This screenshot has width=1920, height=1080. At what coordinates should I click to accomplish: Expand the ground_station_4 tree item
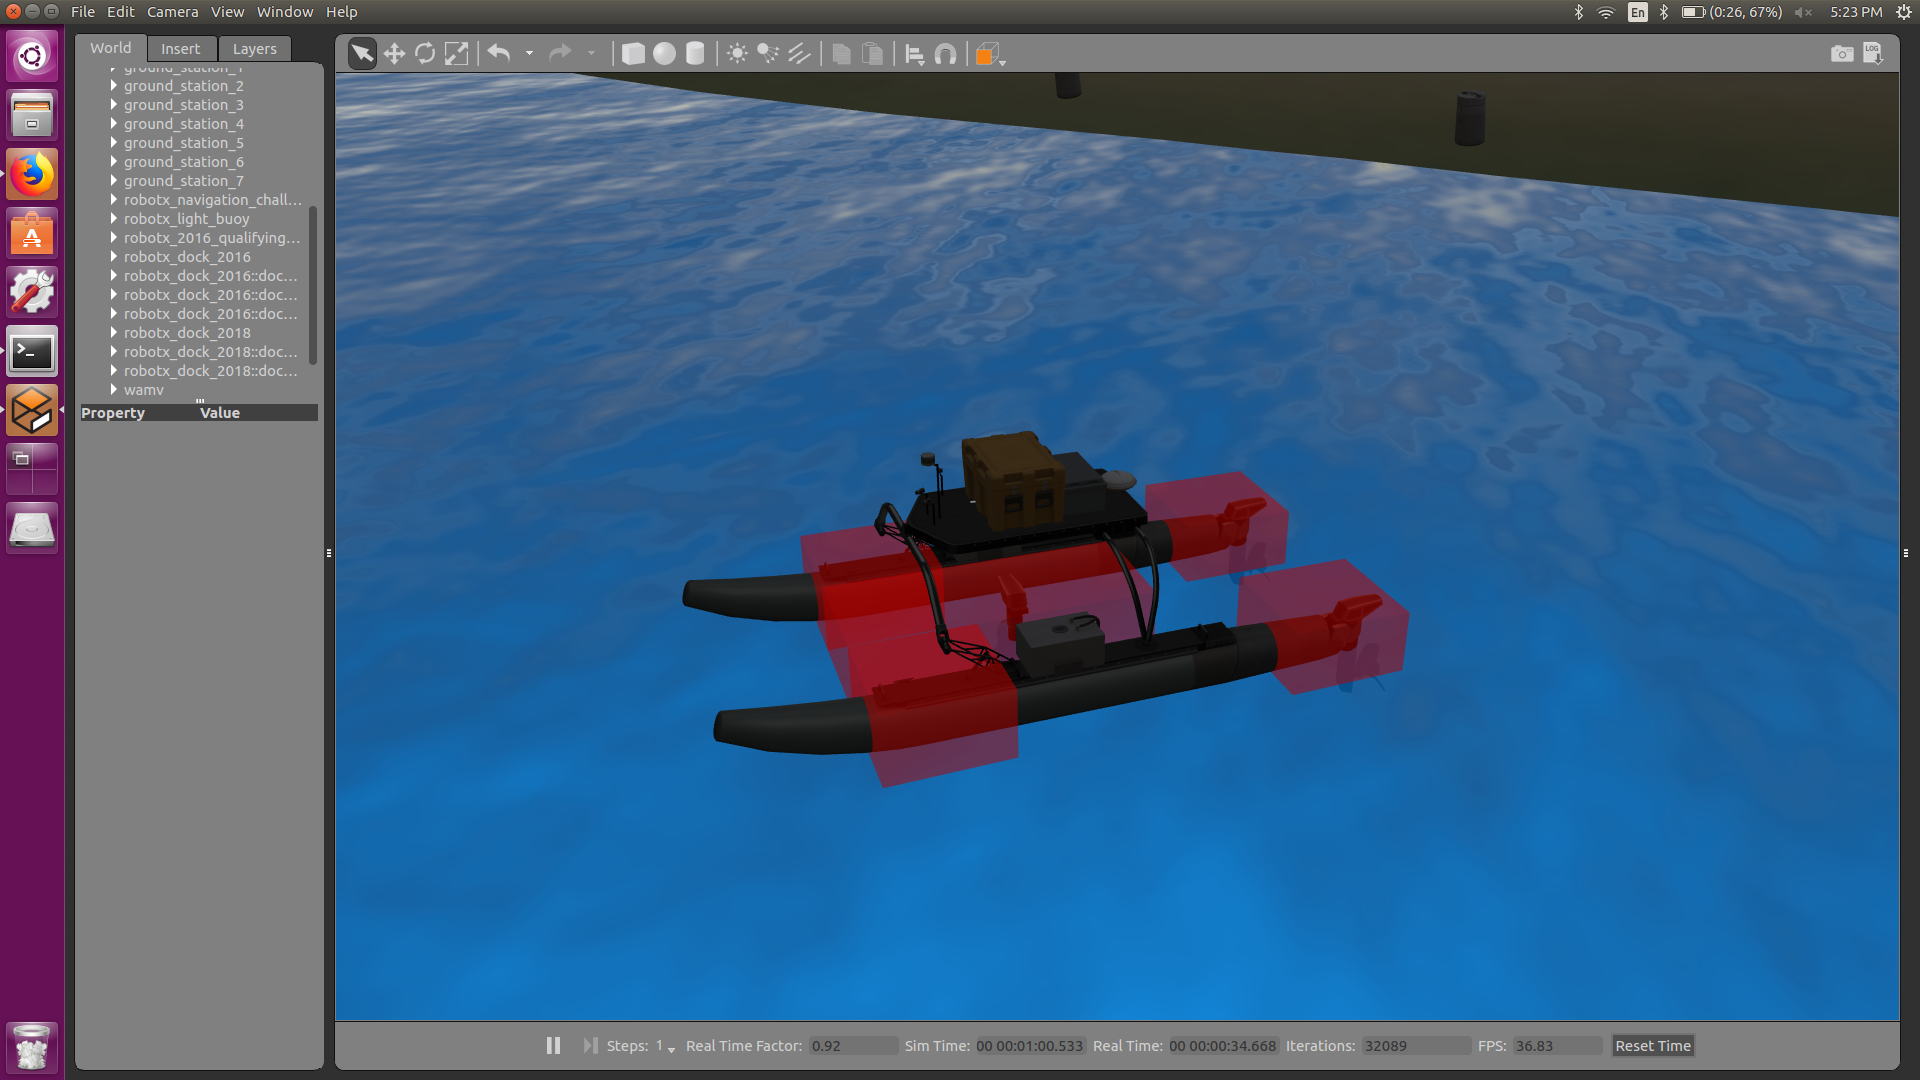(112, 123)
